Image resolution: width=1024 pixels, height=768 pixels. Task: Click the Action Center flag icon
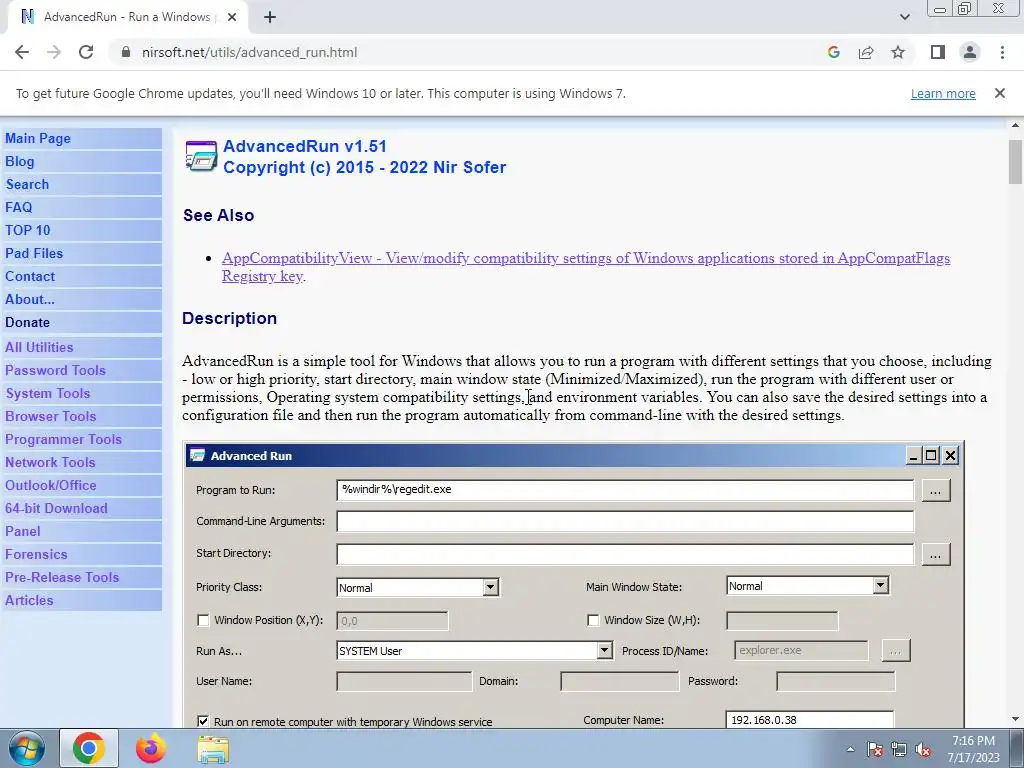pos(874,750)
